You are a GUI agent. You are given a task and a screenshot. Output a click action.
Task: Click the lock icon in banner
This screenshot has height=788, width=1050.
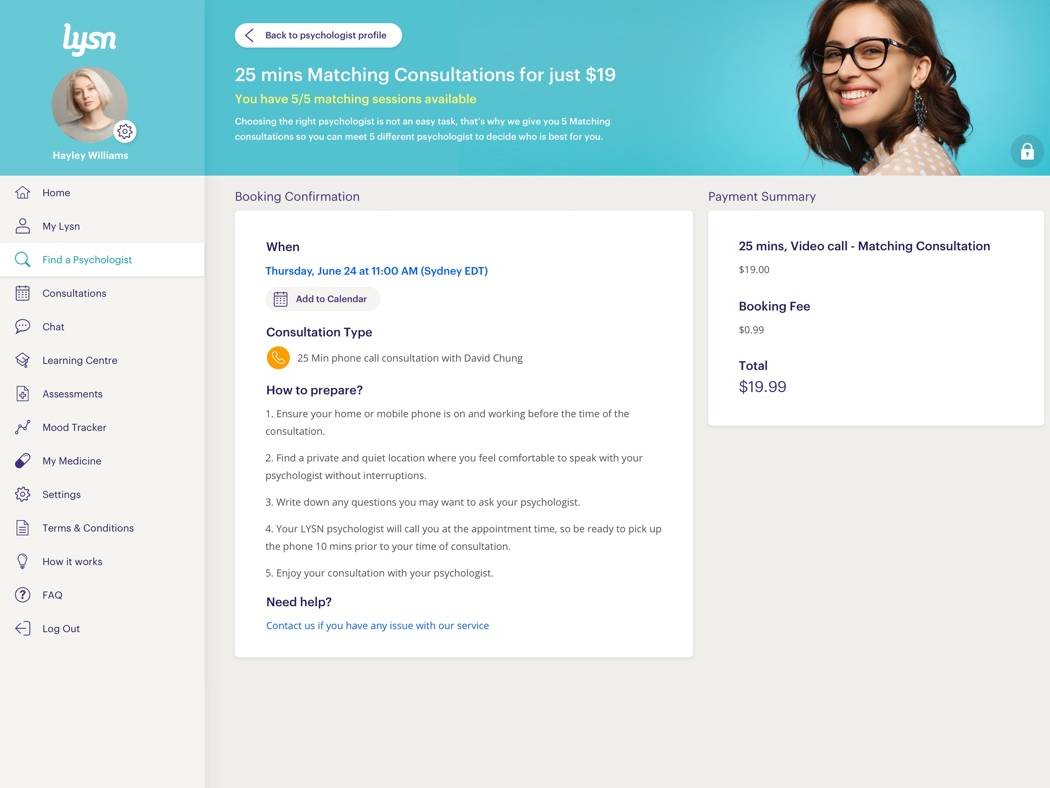click(x=1027, y=152)
